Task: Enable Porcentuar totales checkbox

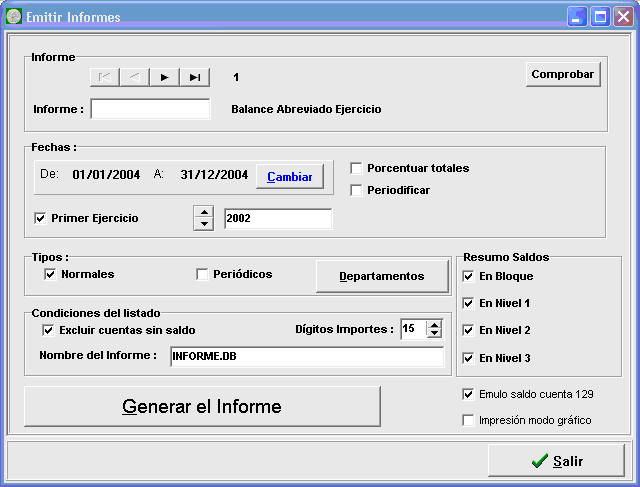Action: [356, 168]
